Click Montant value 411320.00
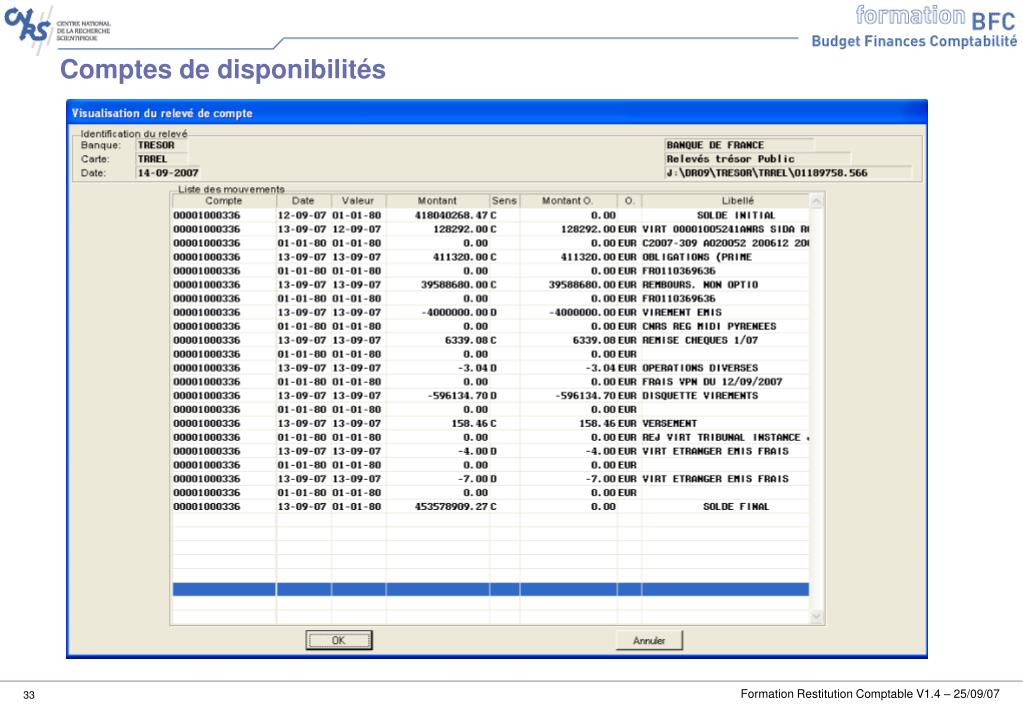Viewport: 1023px width, 708px height. [461, 257]
